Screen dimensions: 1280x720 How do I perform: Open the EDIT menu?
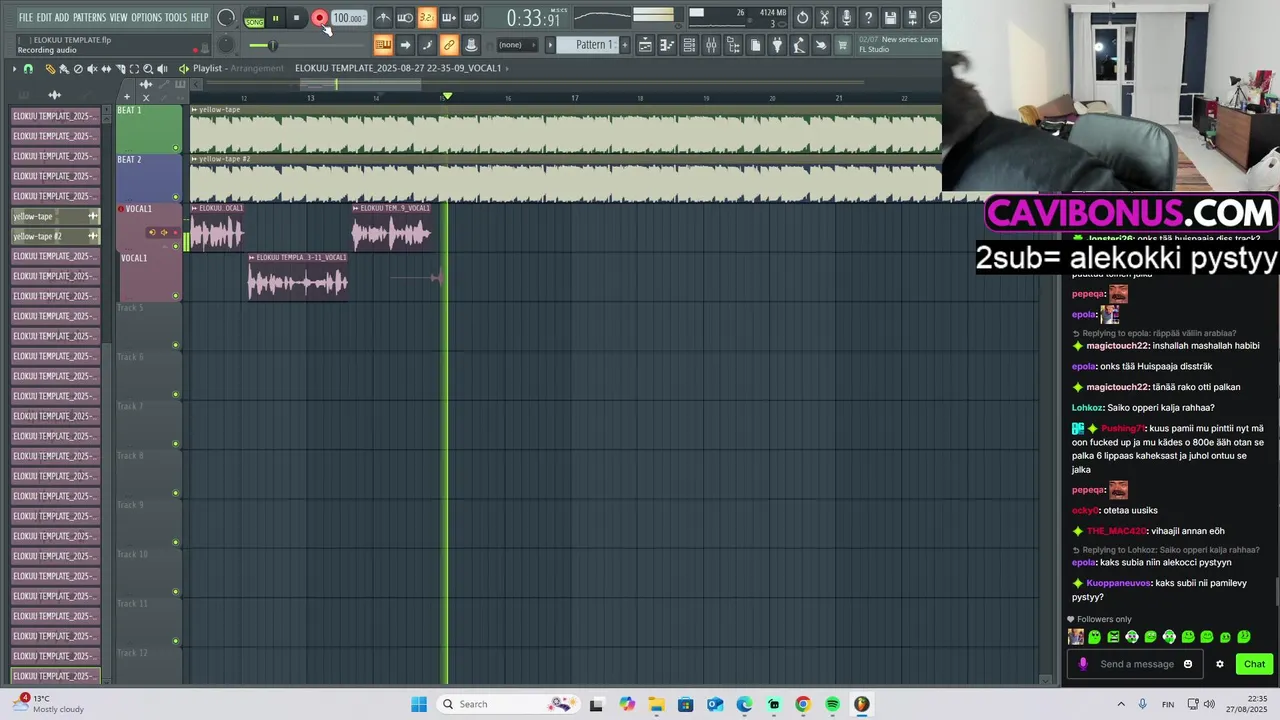pos(44,17)
